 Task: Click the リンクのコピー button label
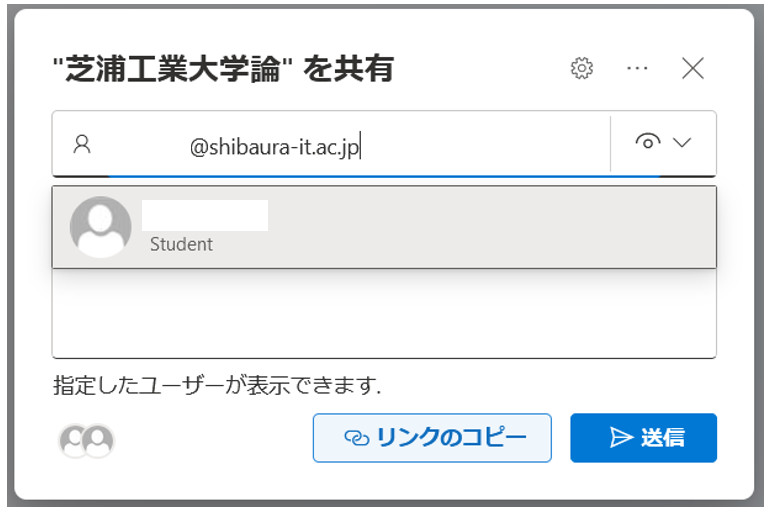pyautogui.click(x=451, y=437)
